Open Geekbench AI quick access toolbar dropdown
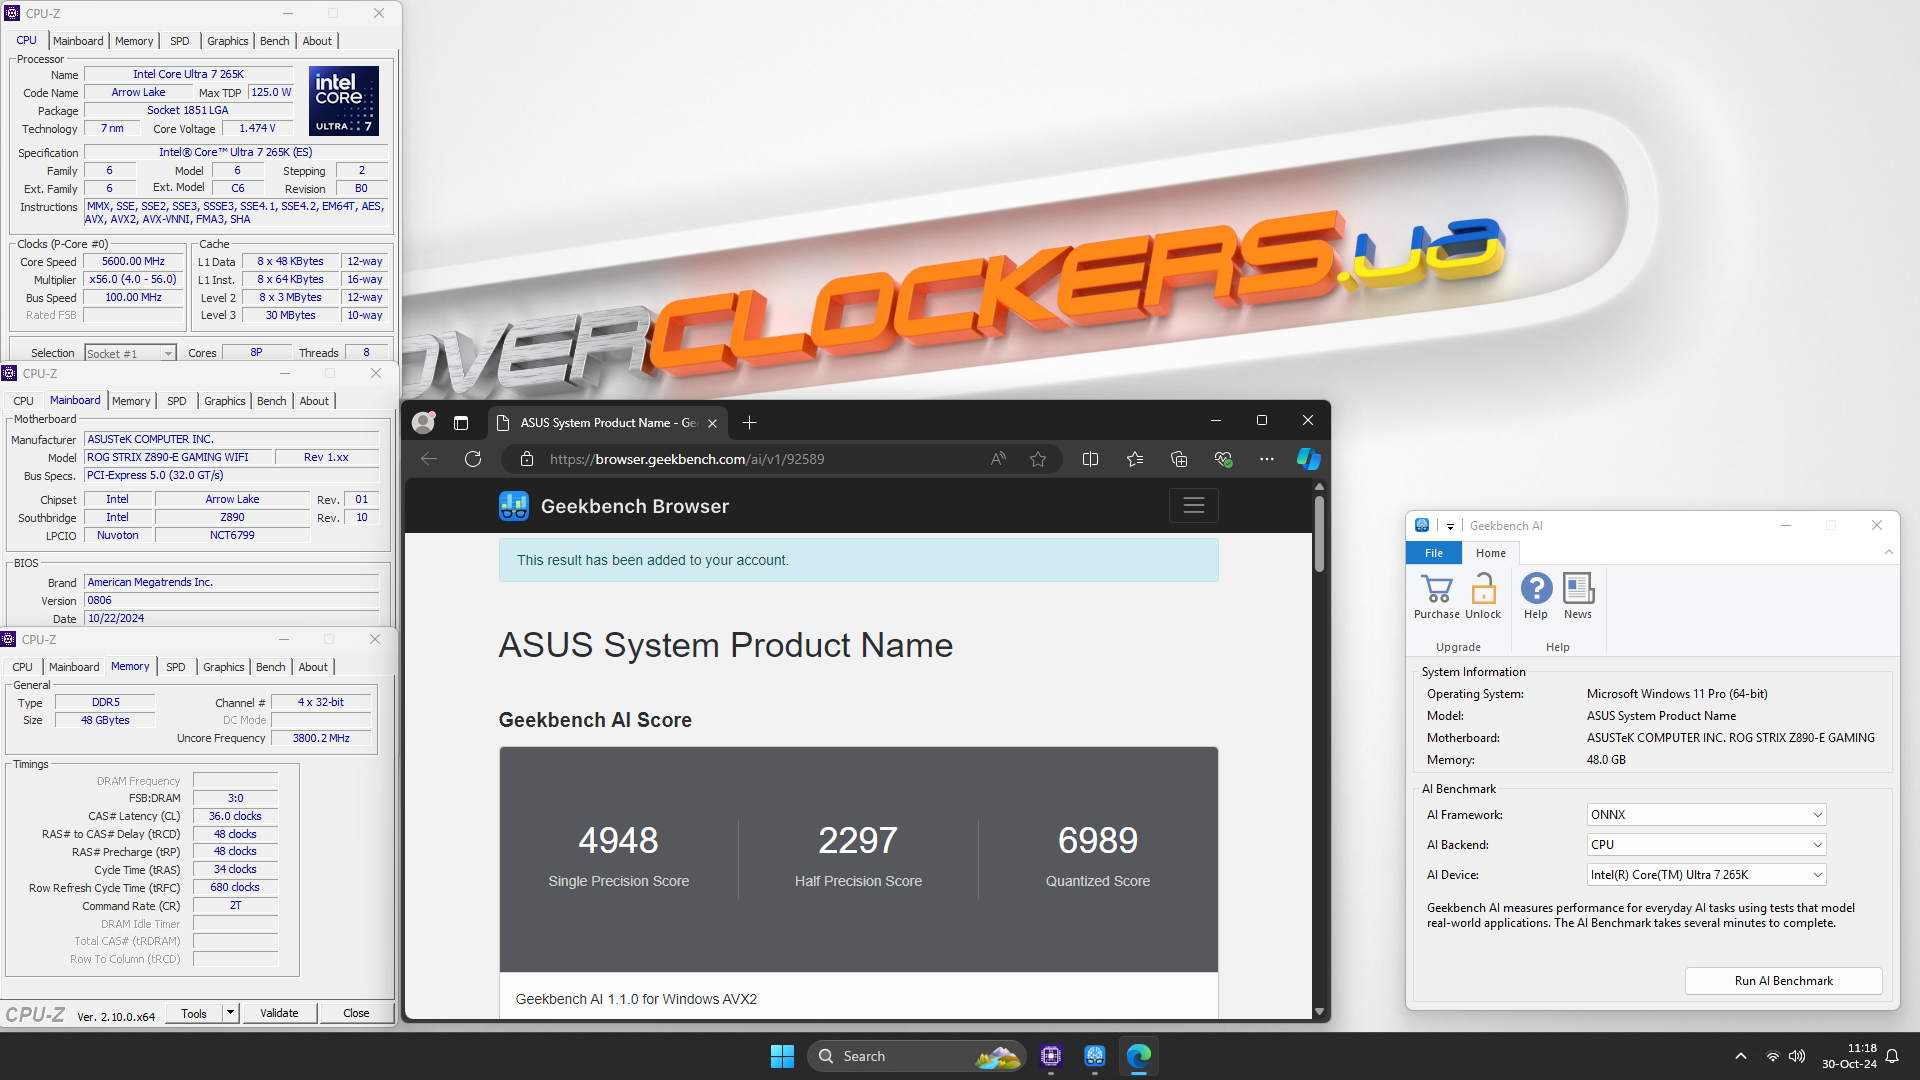1920x1080 pixels. click(1450, 526)
